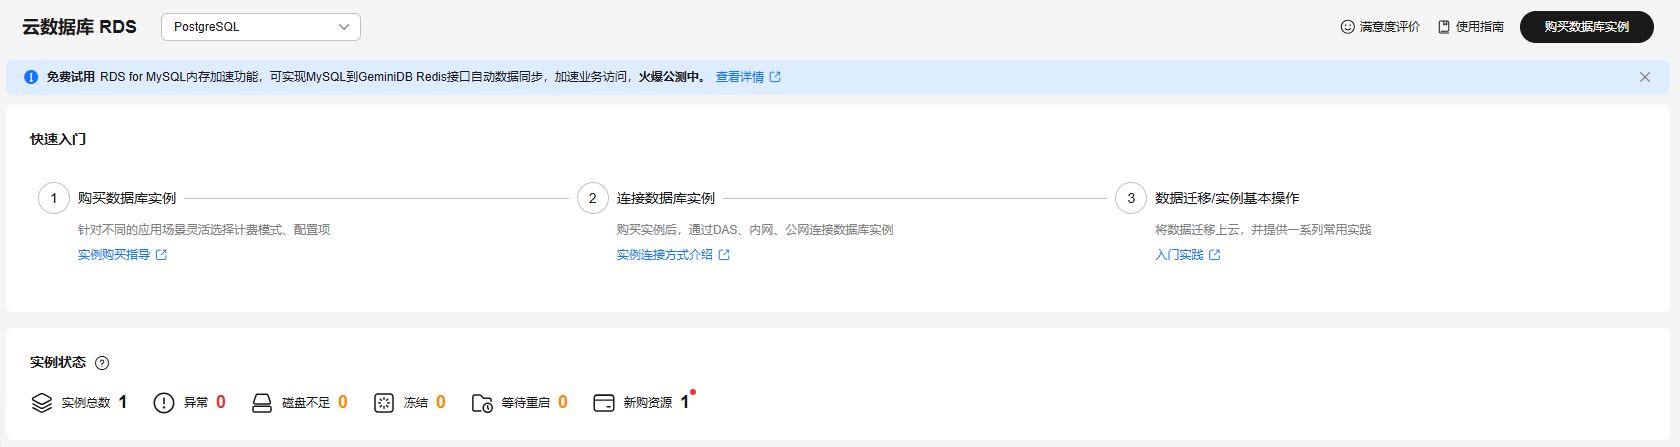
Task: Select step 2 circle in 快速入门
Action: (x=593, y=198)
